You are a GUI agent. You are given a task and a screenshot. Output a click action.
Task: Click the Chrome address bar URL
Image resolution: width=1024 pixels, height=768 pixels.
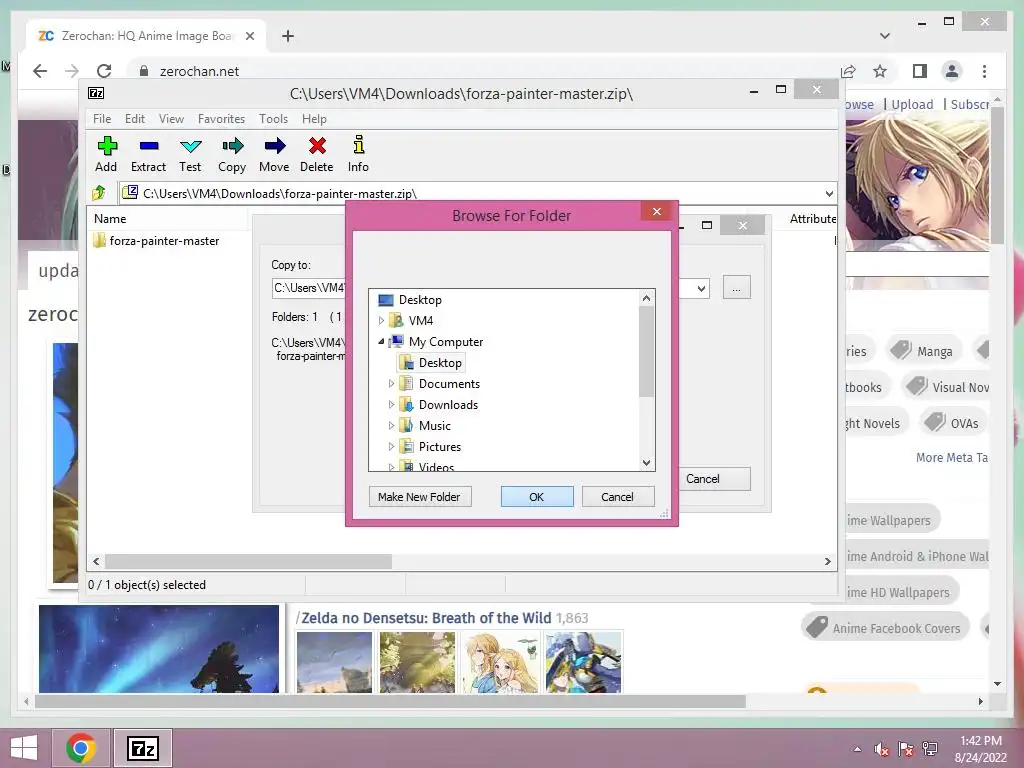tap(199, 71)
